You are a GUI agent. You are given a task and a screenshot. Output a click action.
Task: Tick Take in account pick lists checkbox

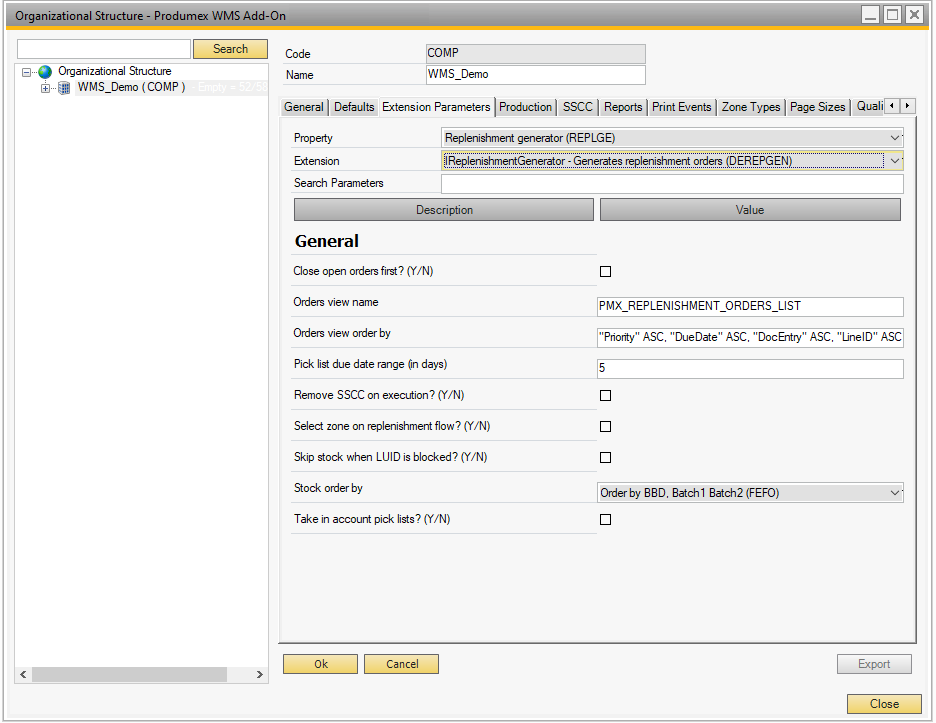605,520
